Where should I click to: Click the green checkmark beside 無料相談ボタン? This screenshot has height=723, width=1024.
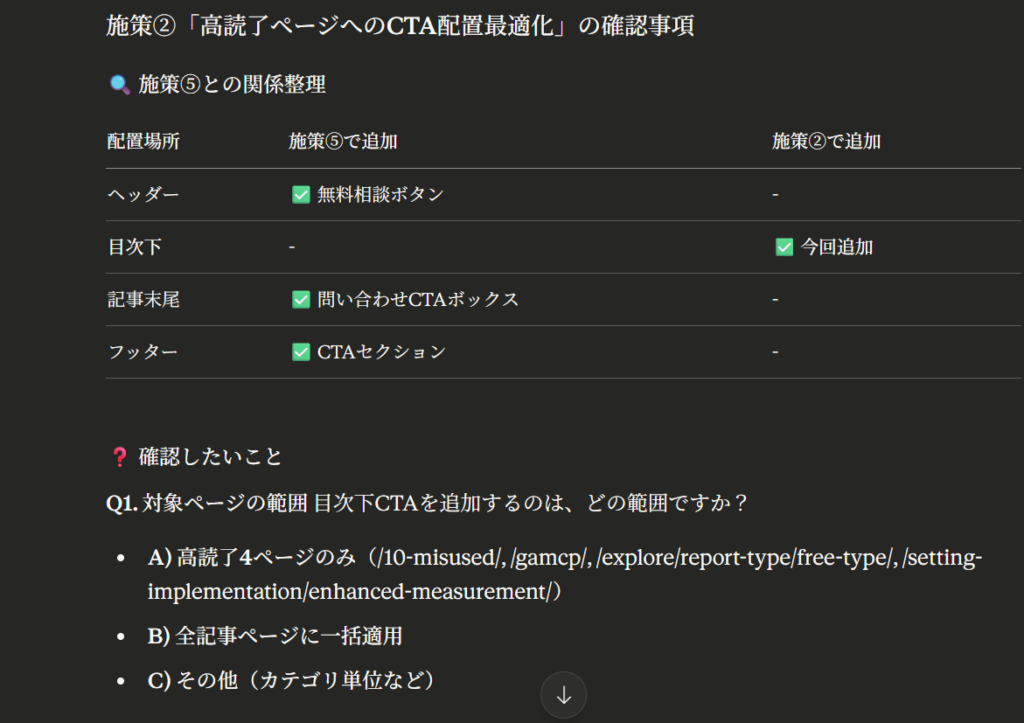(300, 195)
